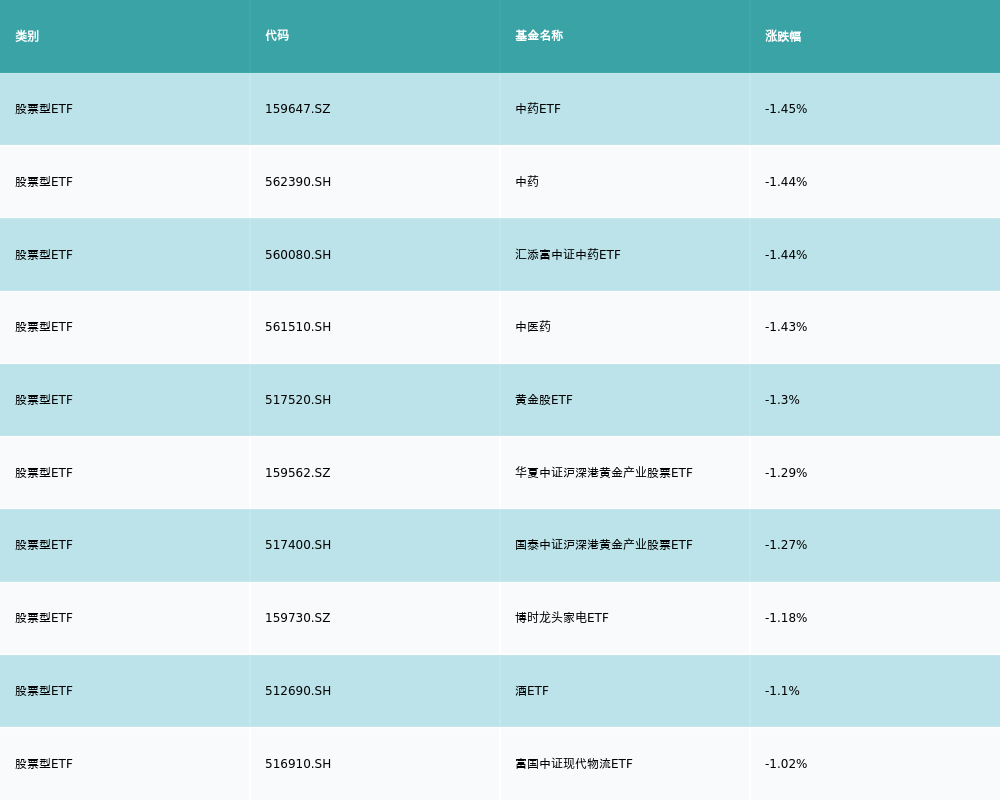Click the -1.45% change value
Image resolution: width=1000 pixels, height=800 pixels.
(x=786, y=109)
